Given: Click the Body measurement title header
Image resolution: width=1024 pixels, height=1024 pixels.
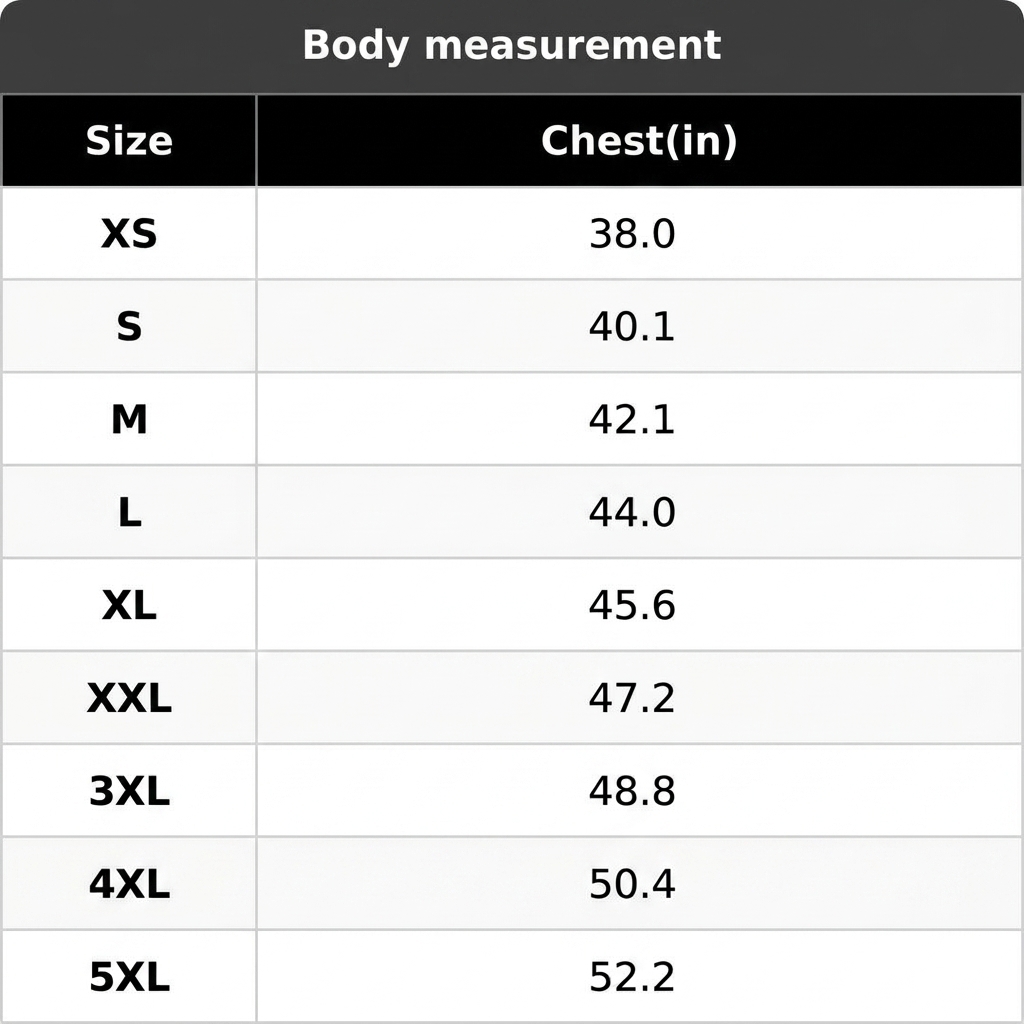Looking at the screenshot, I should [511, 45].
